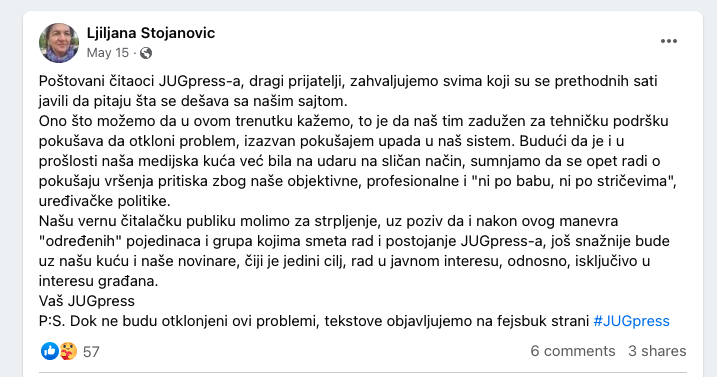Click the "Vaš JUGpress" signature line

(87, 301)
